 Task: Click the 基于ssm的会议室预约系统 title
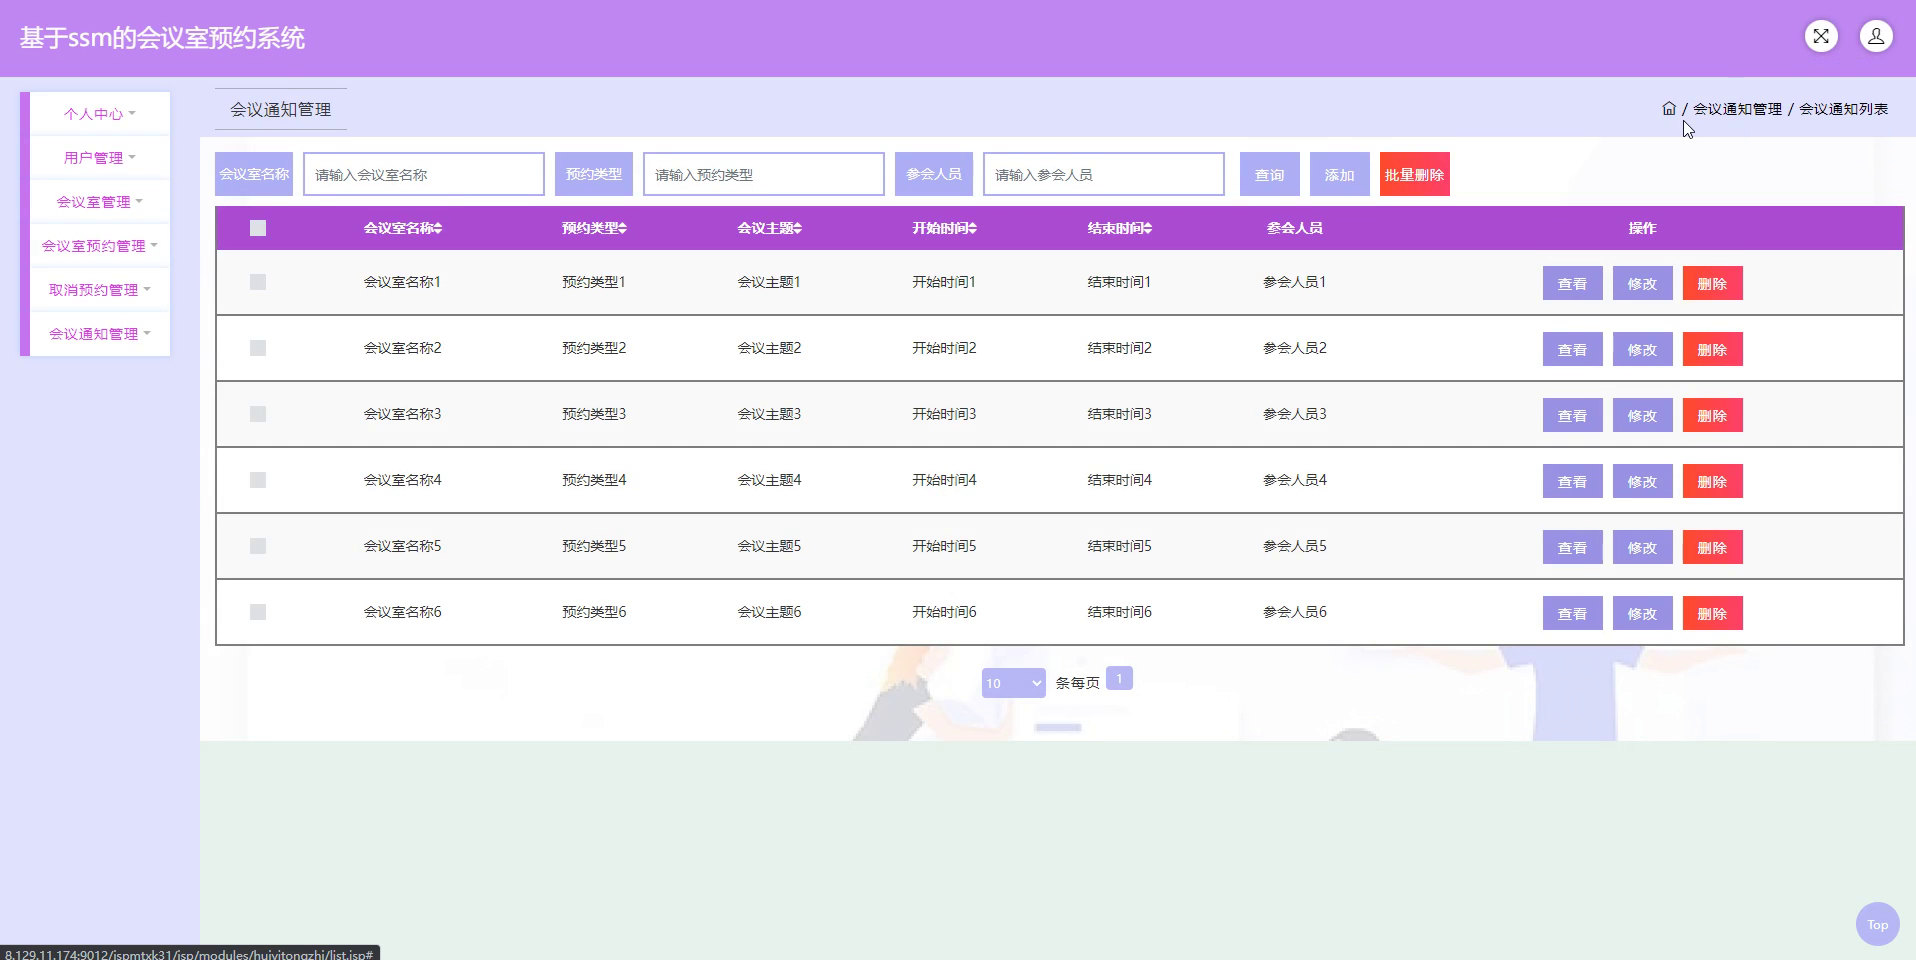click(162, 38)
